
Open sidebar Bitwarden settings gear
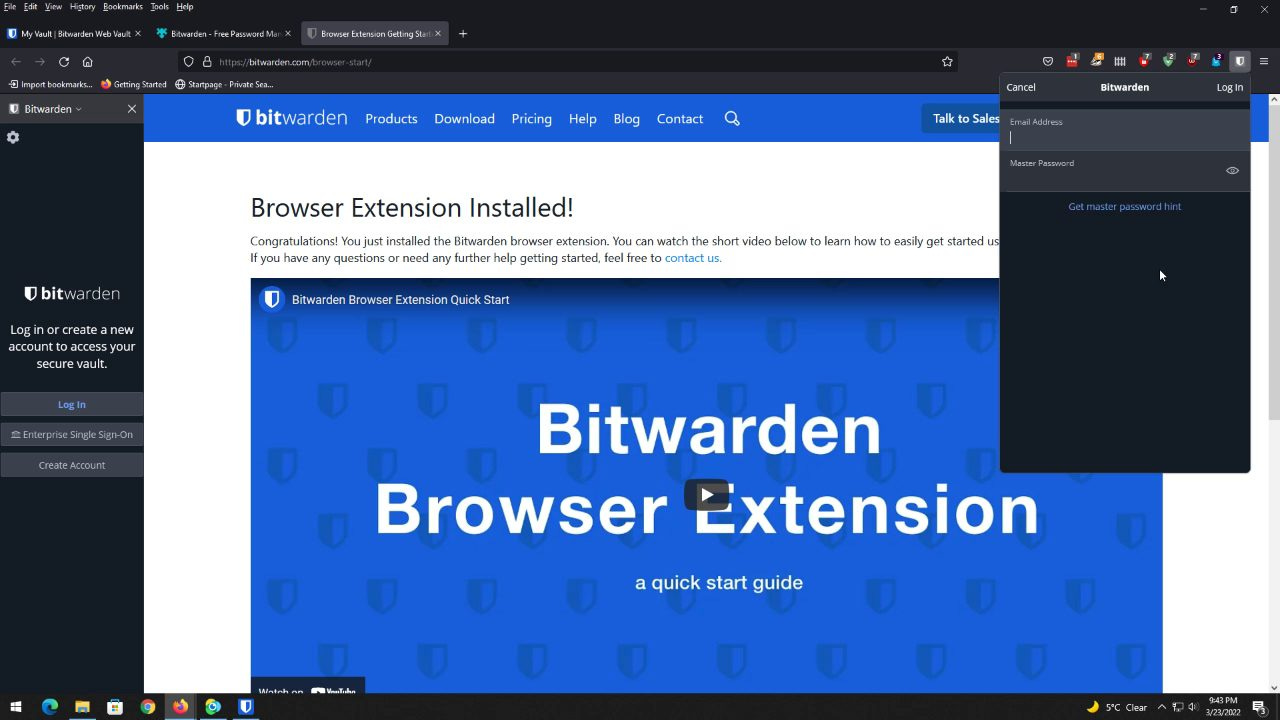(13, 137)
